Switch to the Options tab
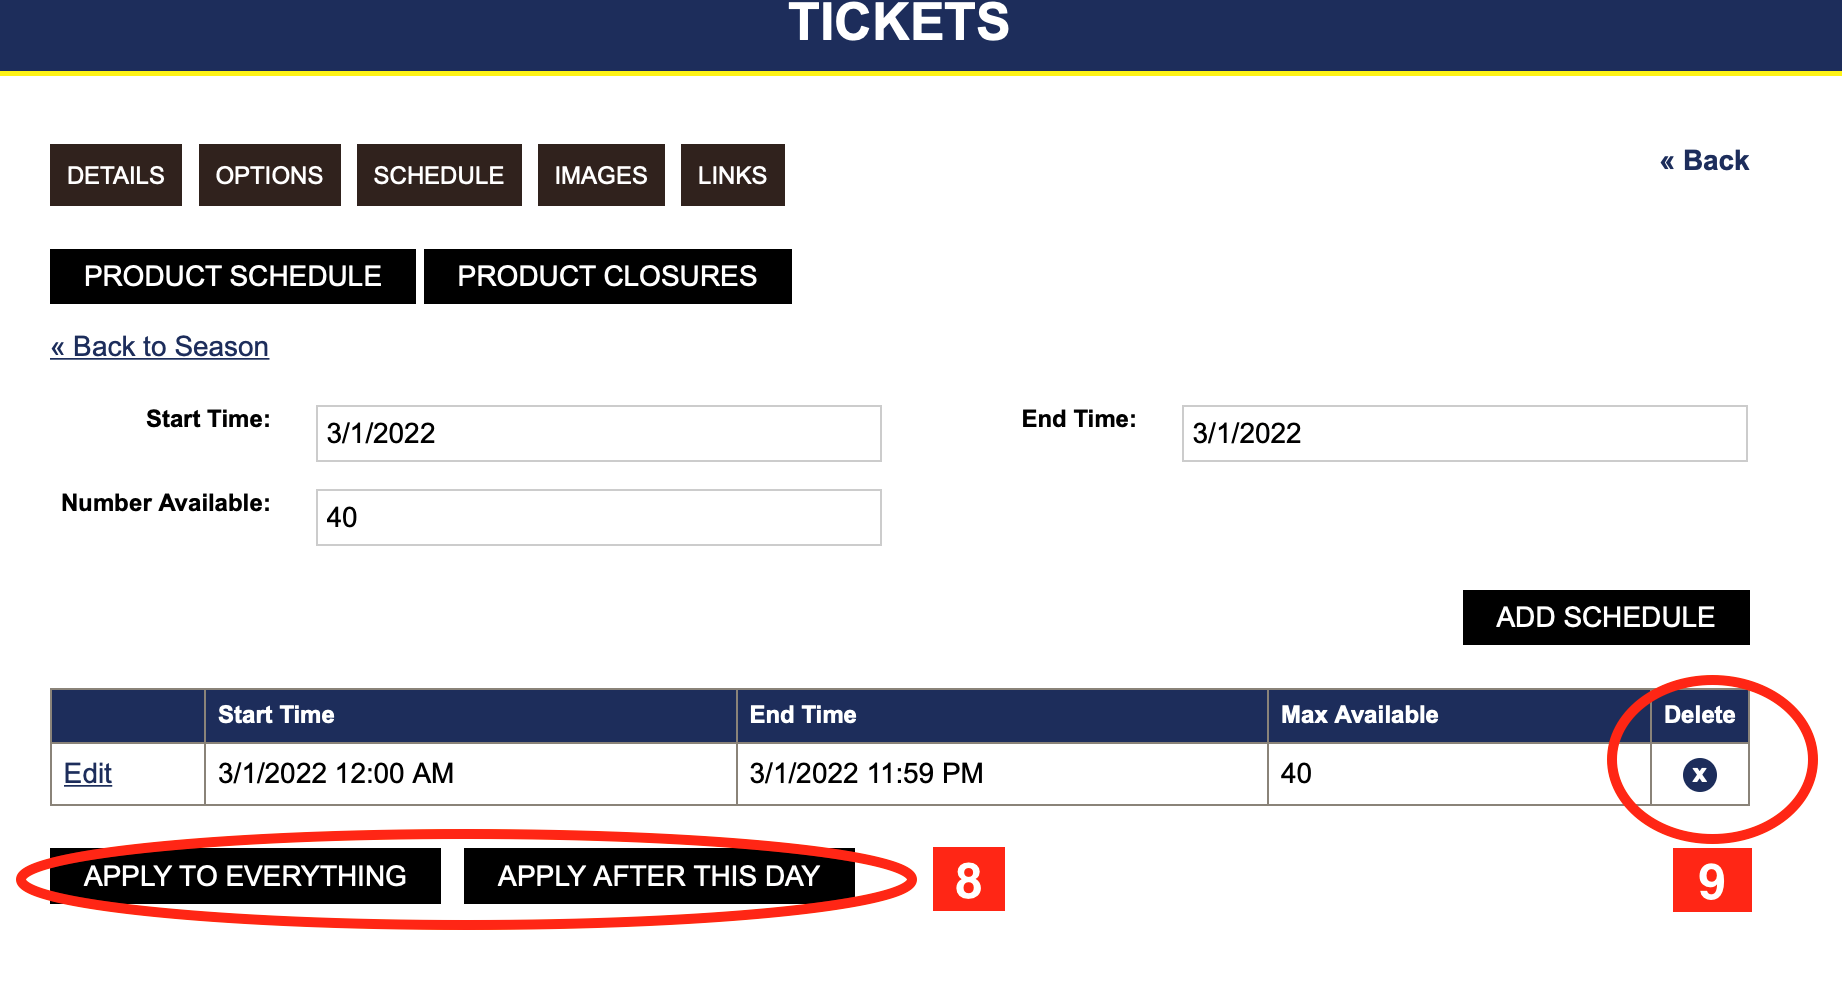 269,175
